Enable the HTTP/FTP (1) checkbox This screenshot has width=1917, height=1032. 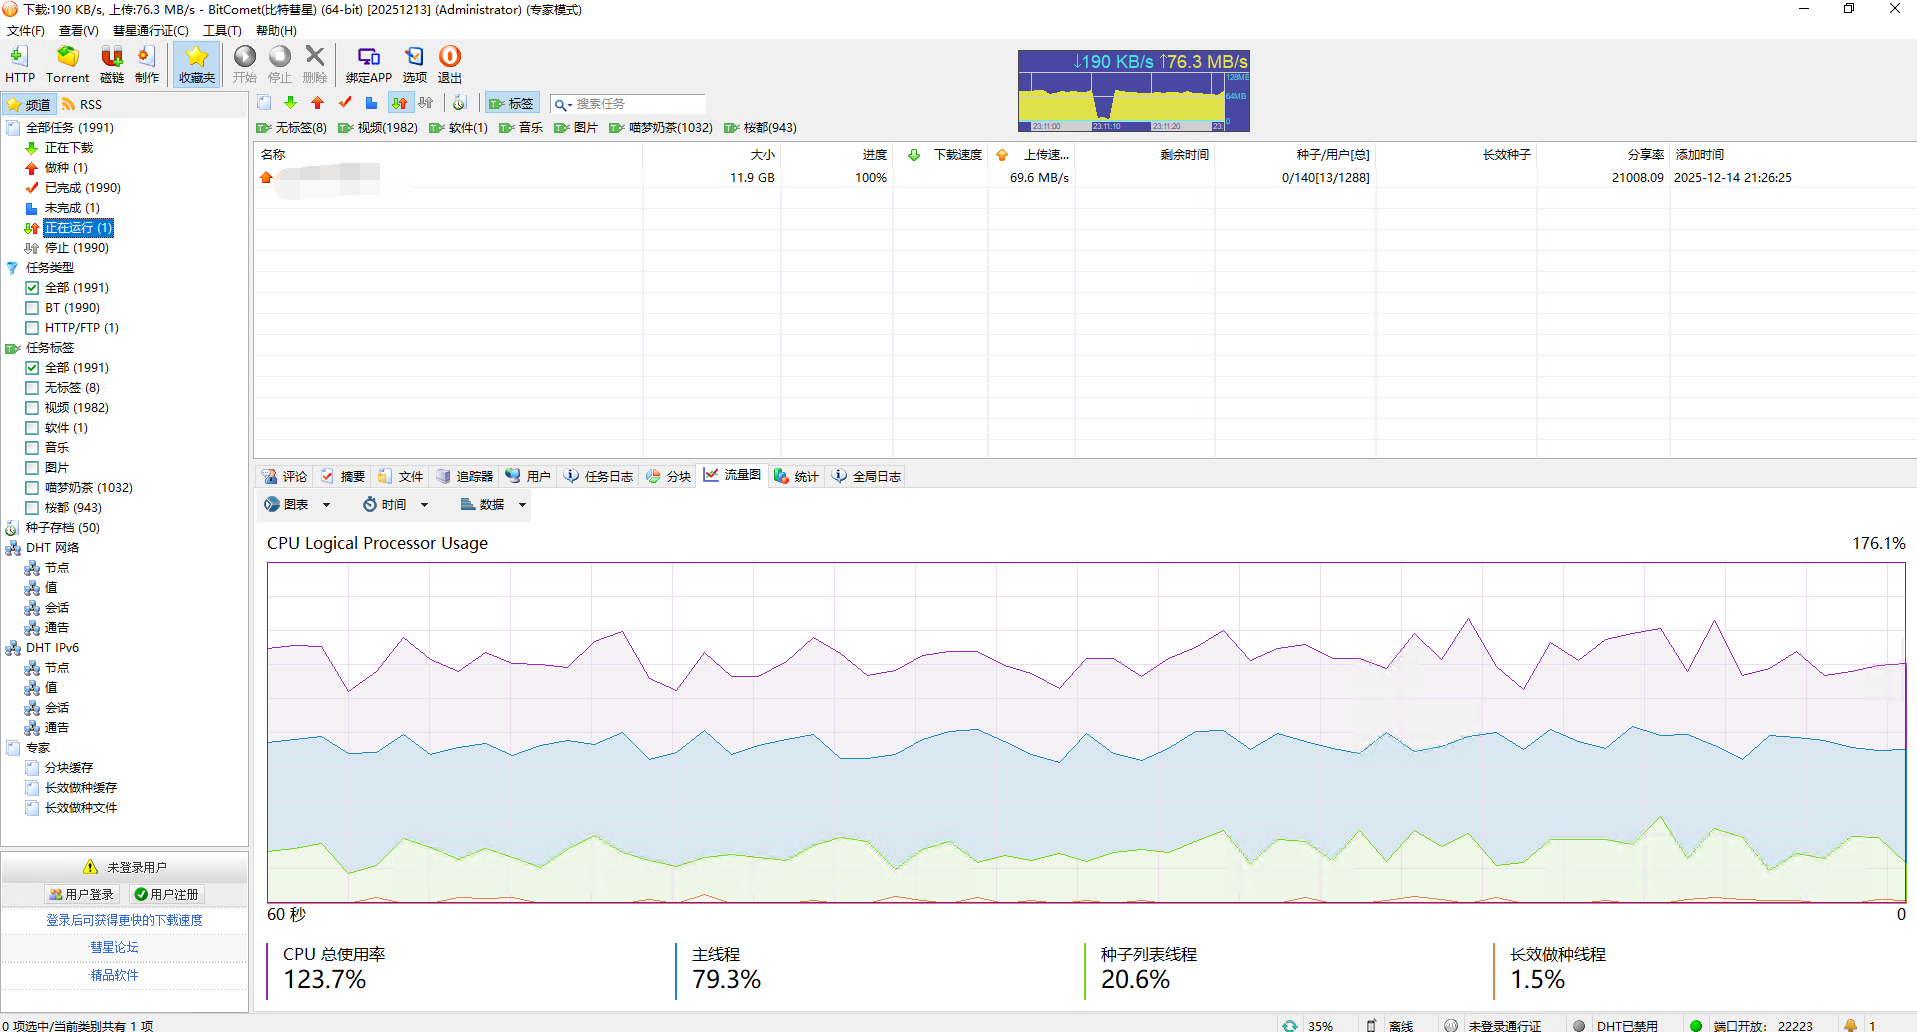click(x=32, y=328)
